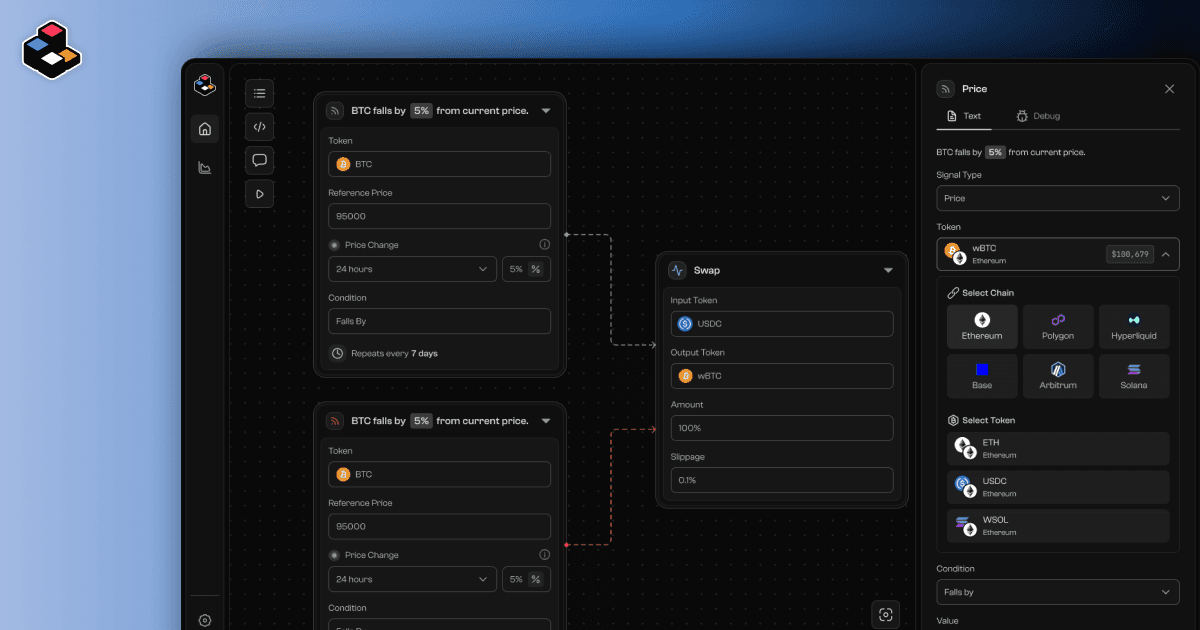The height and width of the screenshot is (630, 1200).
Task: Click the $100,679 price badge
Action: coord(1129,254)
